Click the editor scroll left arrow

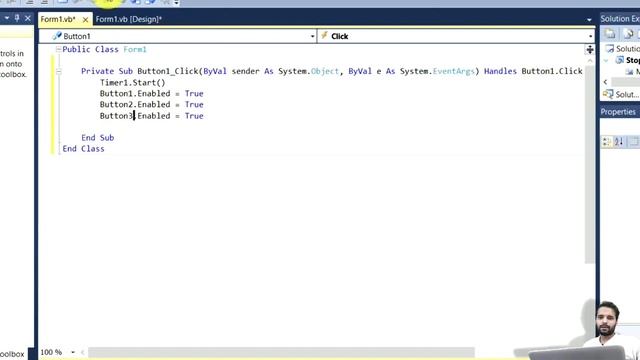tap(82, 352)
